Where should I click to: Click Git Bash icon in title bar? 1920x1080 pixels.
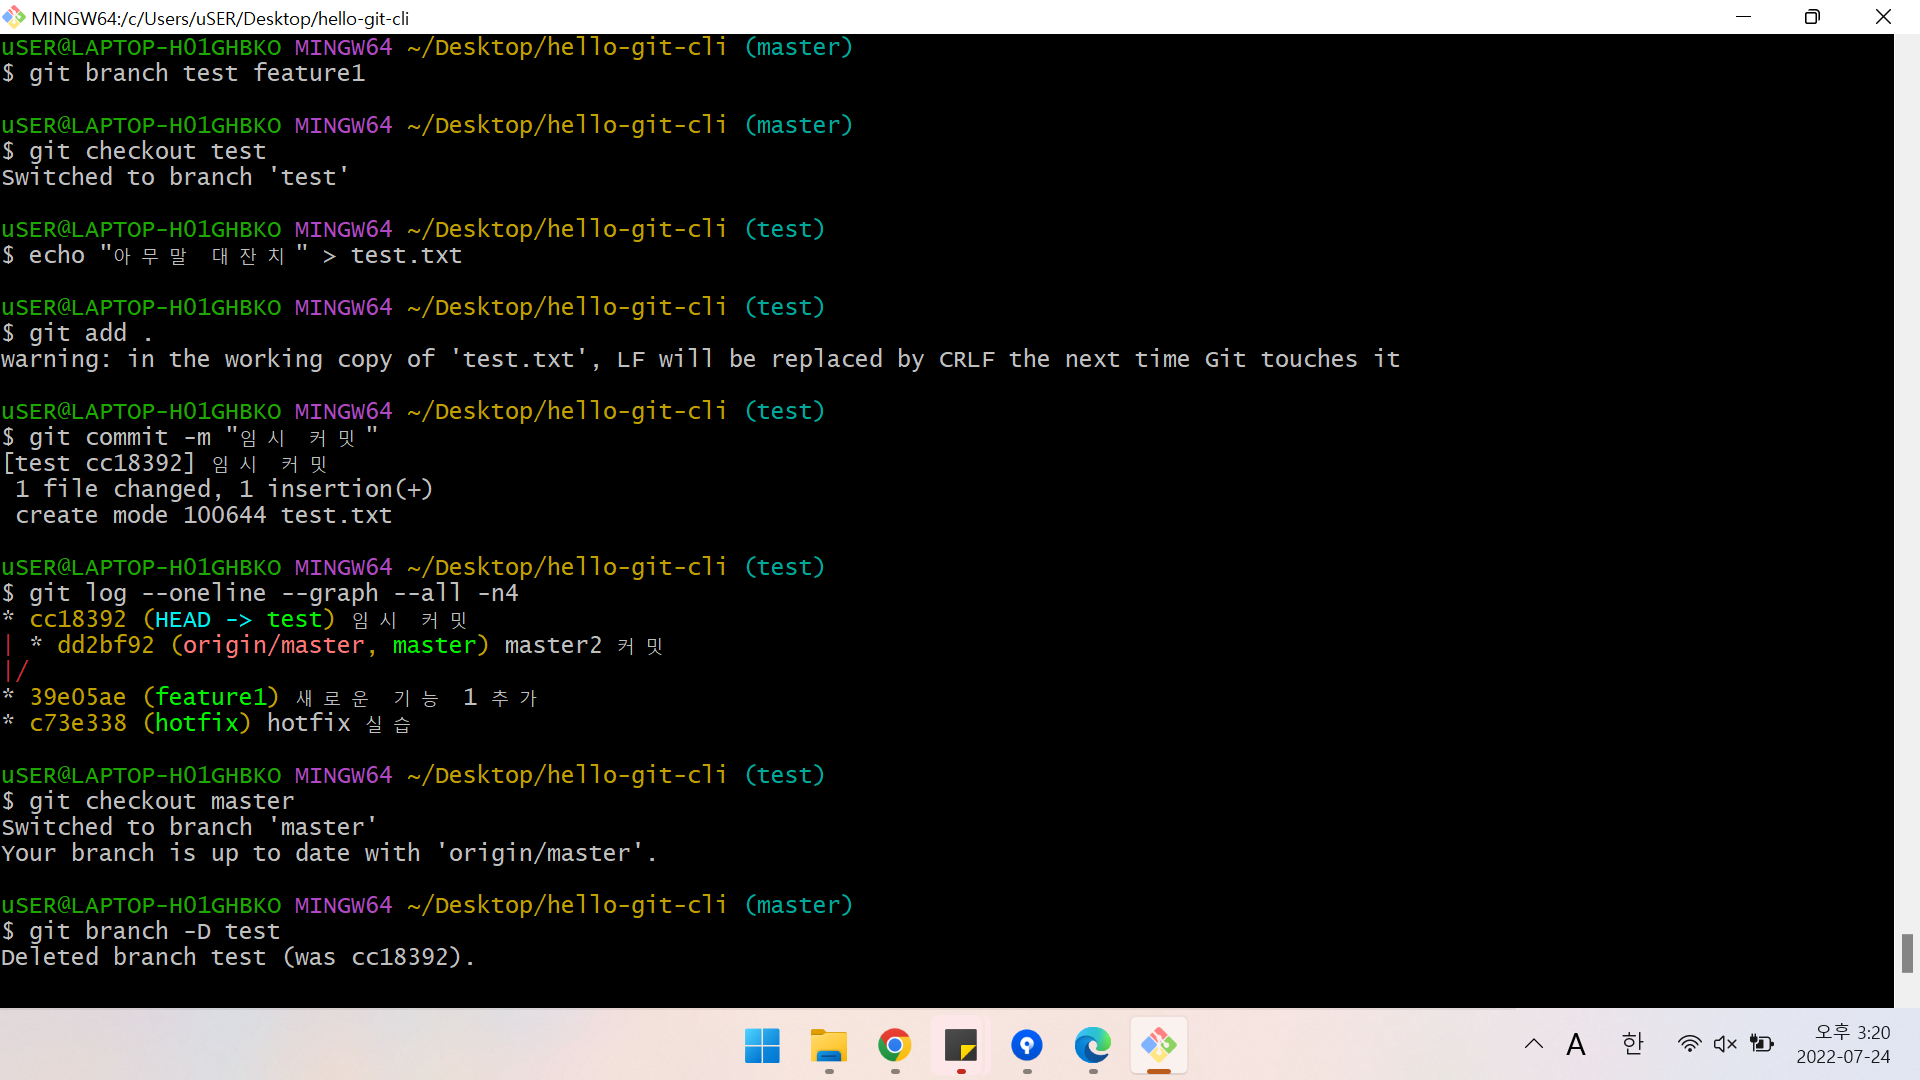[x=13, y=17]
